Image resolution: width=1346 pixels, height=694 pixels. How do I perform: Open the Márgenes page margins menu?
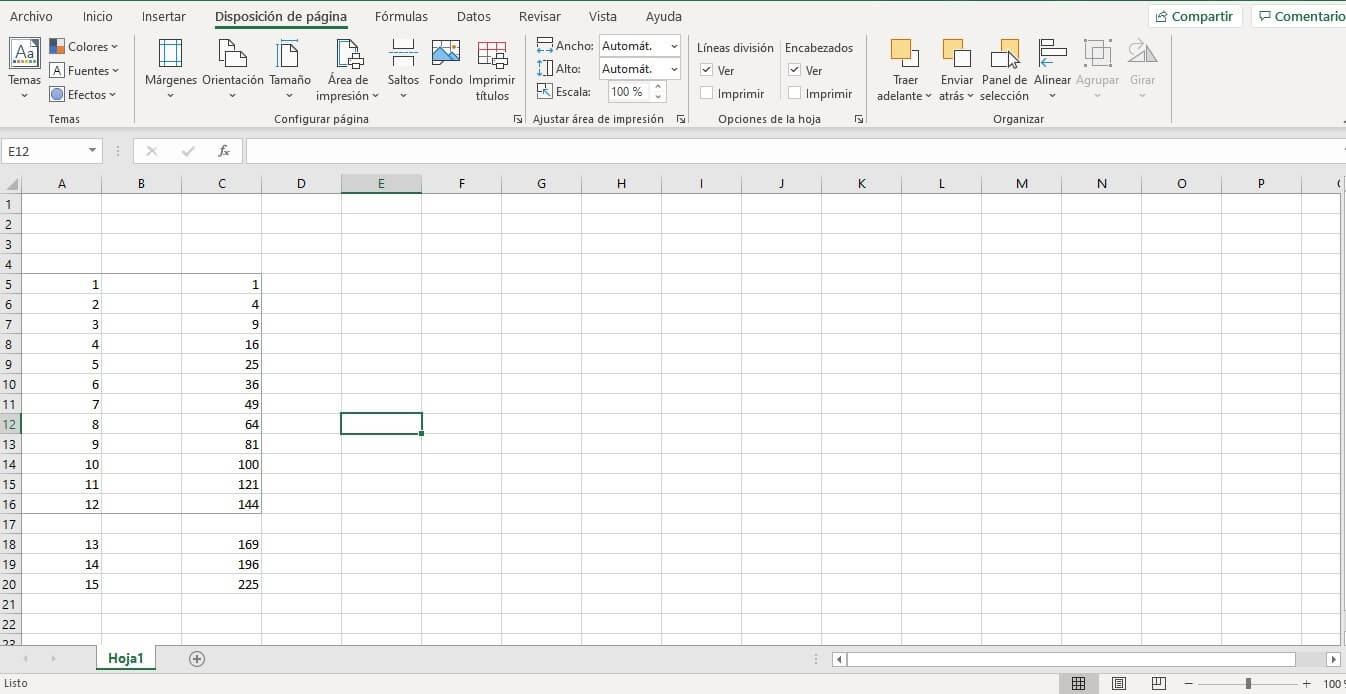pyautogui.click(x=171, y=69)
